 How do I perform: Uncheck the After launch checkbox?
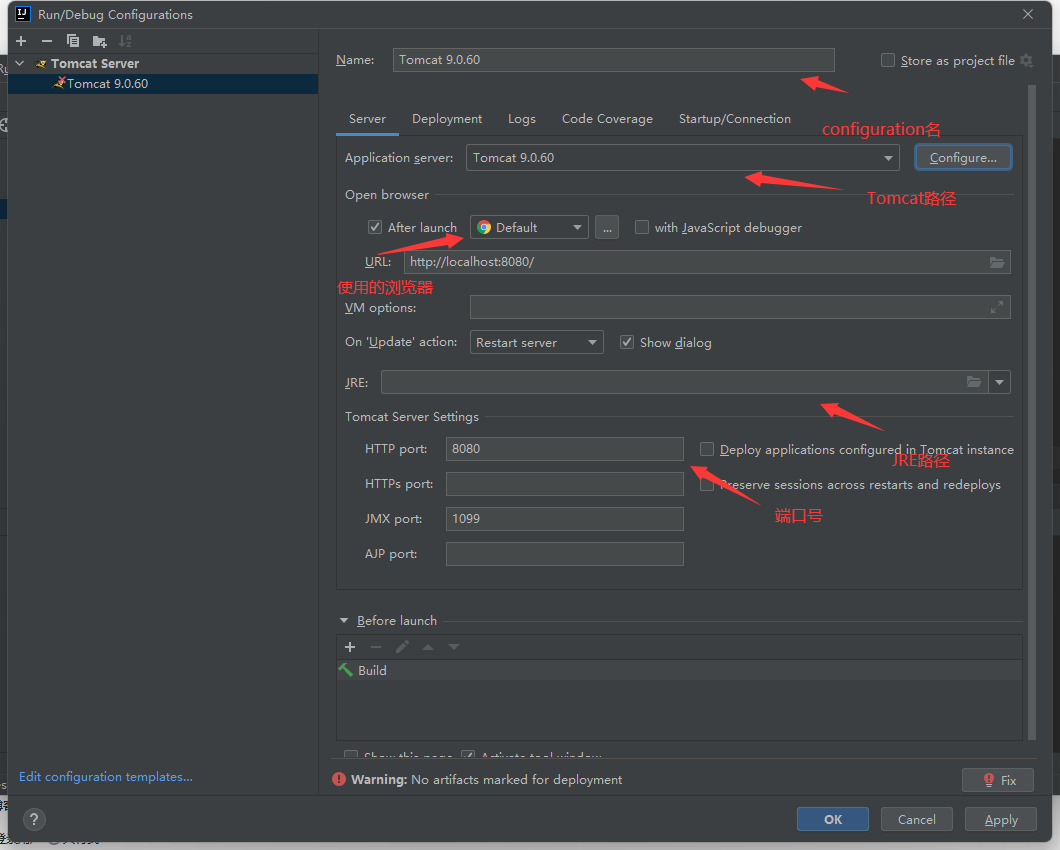[x=375, y=228]
